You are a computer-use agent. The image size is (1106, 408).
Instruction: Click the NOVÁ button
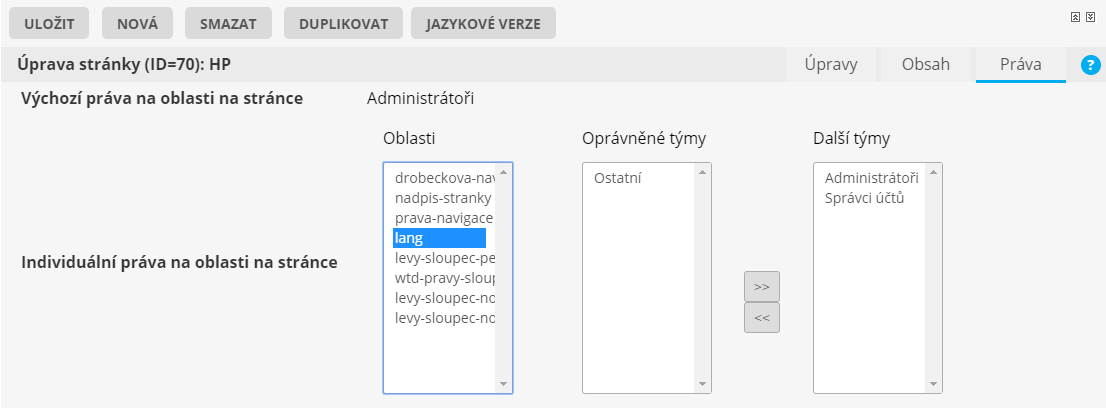pyautogui.click(x=137, y=24)
